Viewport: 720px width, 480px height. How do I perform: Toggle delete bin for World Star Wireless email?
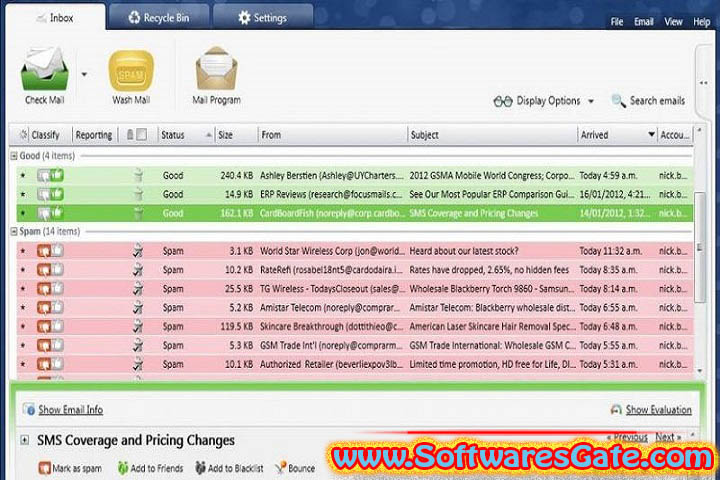coord(138,251)
